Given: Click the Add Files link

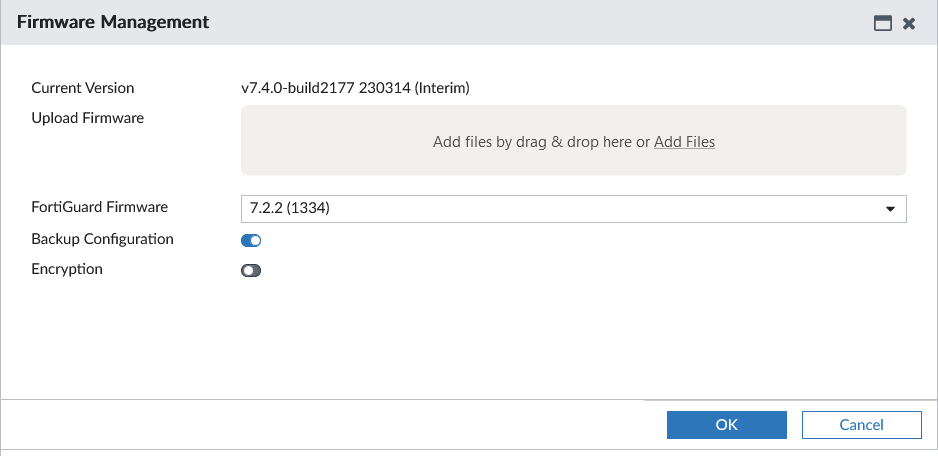Looking at the screenshot, I should pyautogui.click(x=684, y=142).
